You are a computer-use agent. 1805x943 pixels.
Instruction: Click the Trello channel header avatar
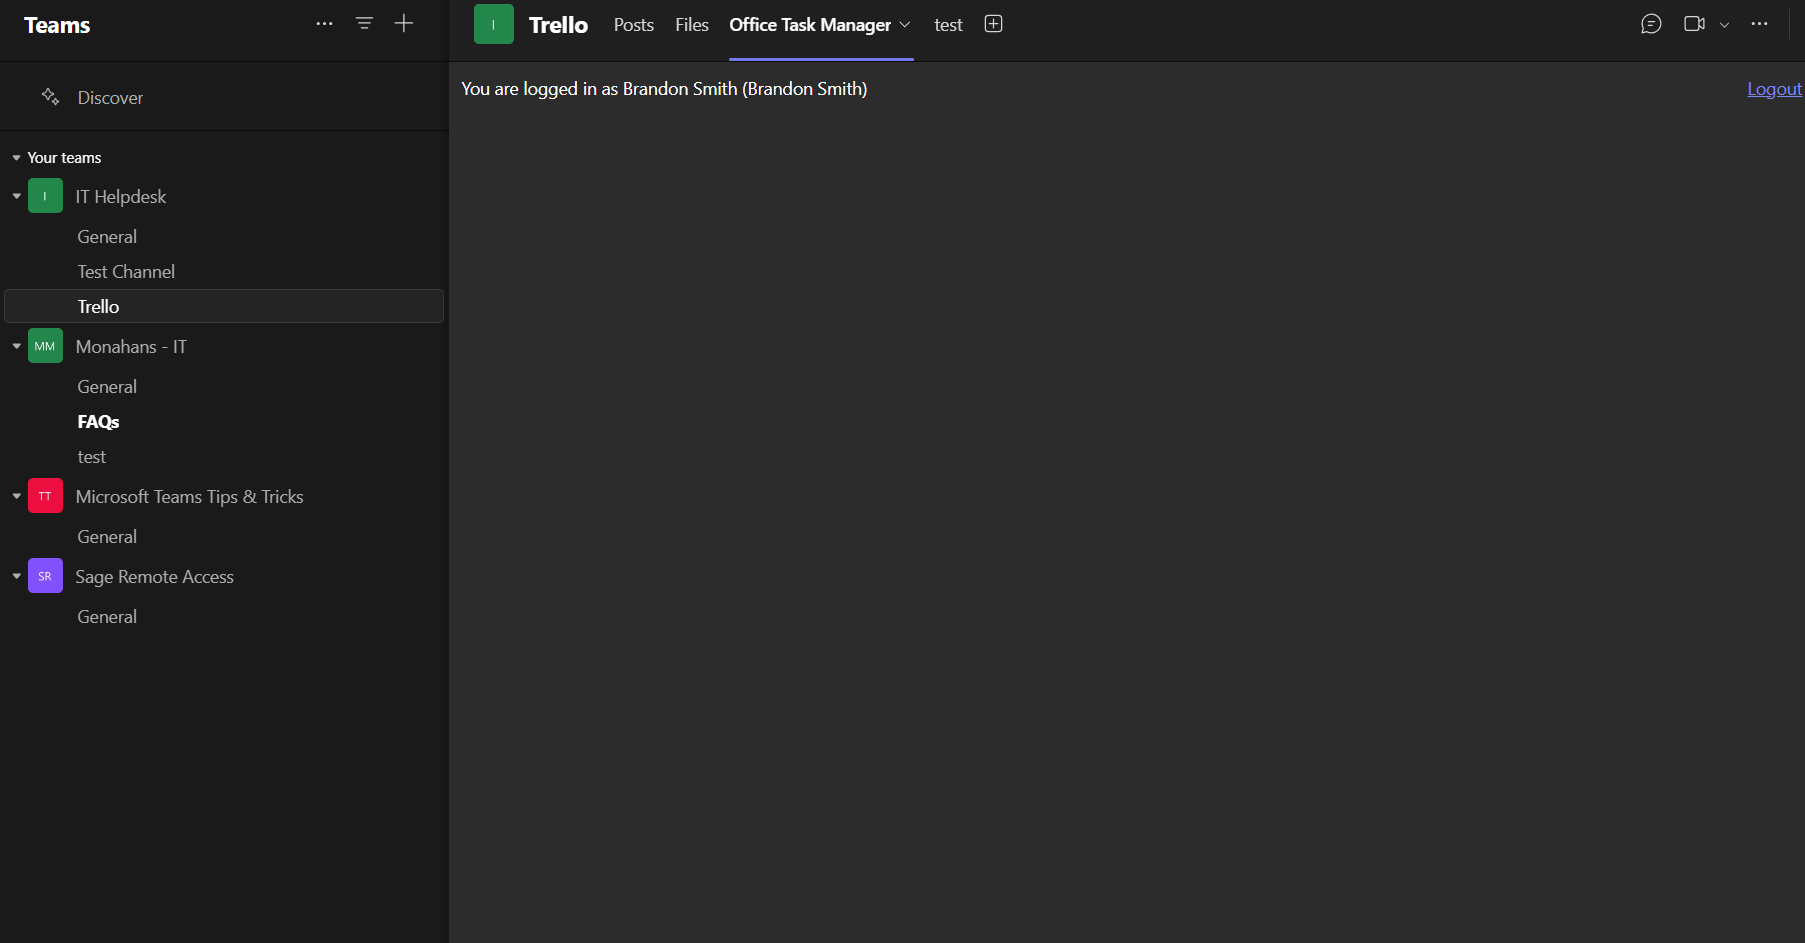[x=494, y=24]
